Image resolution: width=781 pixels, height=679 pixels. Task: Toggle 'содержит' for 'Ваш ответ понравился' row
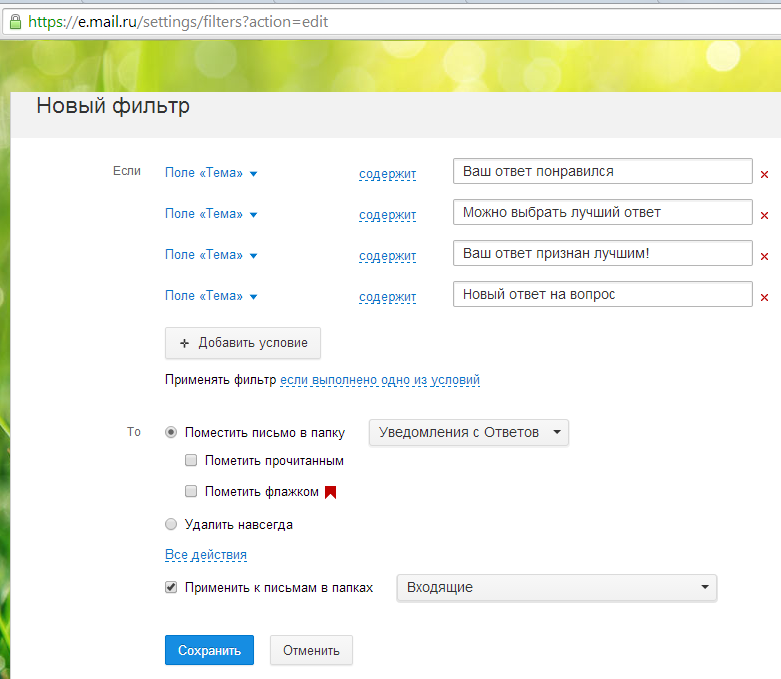pos(388,174)
